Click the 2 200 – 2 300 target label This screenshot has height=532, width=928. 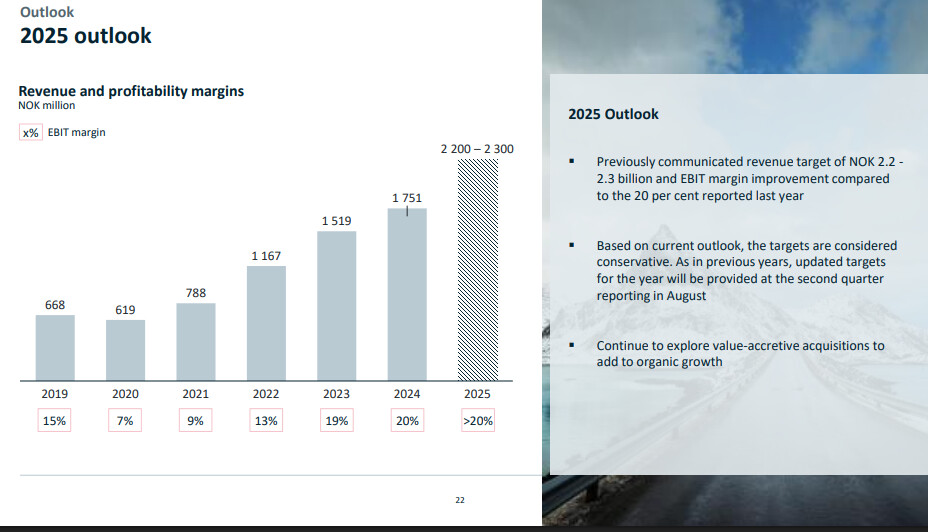tap(477, 149)
